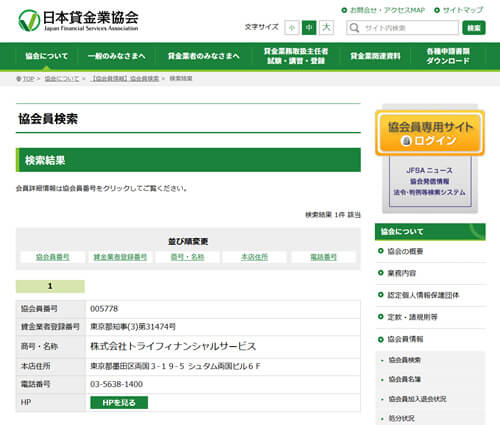
Task: Open the サイトマップ link
Action: 459,10
